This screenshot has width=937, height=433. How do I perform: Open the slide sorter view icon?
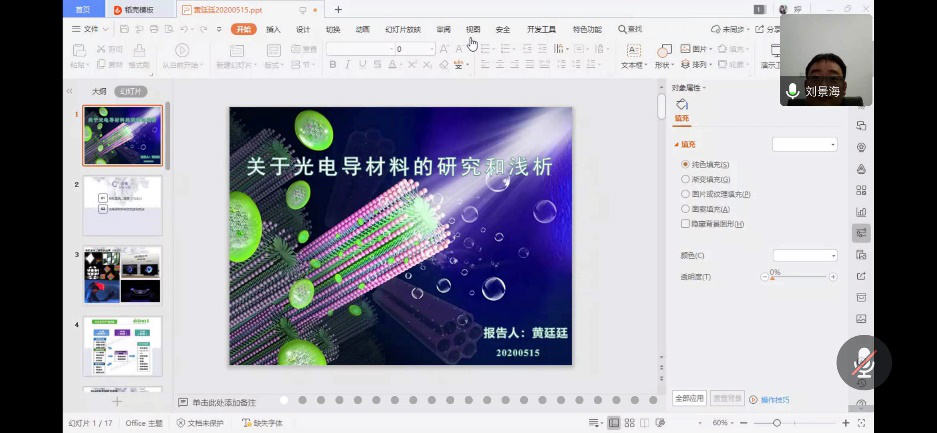(630, 423)
